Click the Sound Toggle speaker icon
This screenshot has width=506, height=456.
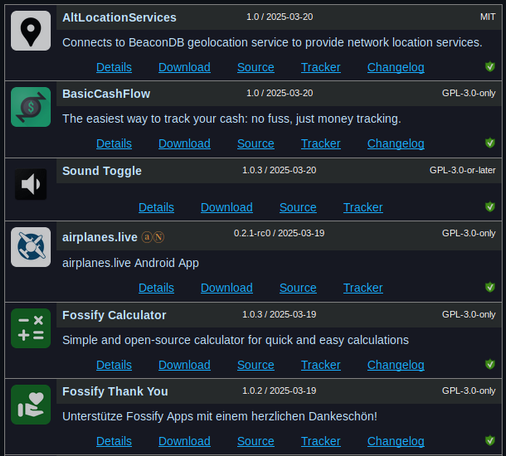31,184
